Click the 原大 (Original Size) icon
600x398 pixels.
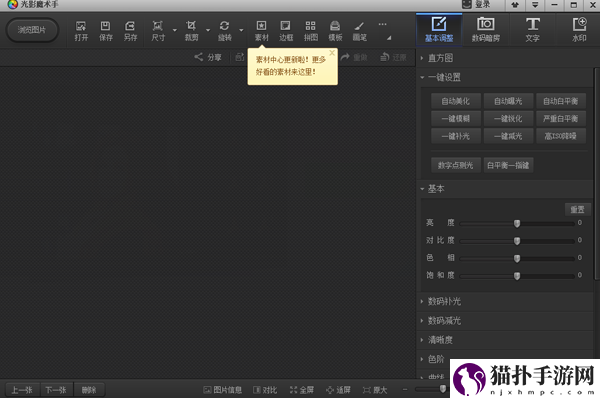367,390
